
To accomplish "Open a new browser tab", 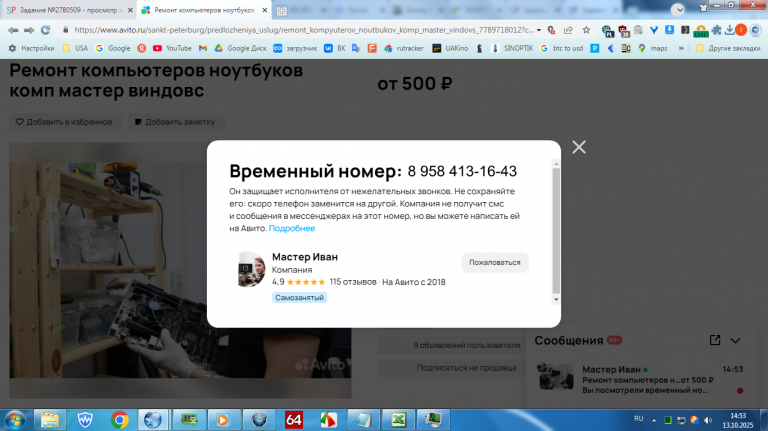I will click(281, 11).
